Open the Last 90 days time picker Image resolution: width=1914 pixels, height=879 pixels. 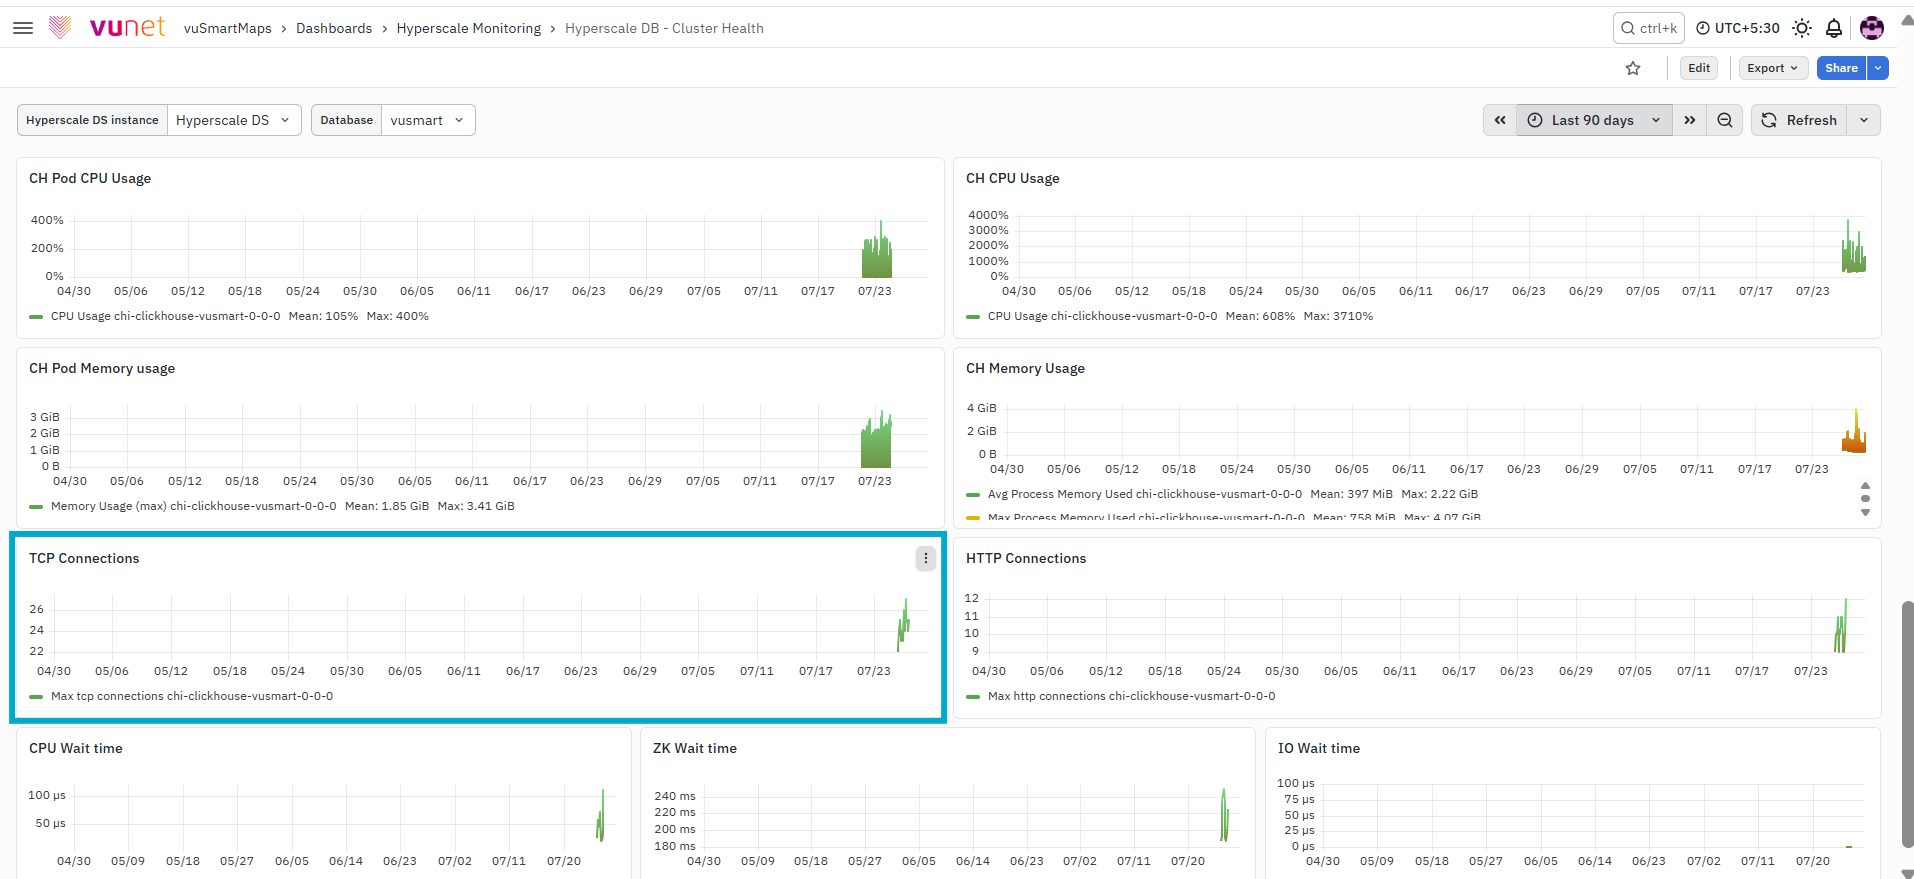(x=1594, y=120)
